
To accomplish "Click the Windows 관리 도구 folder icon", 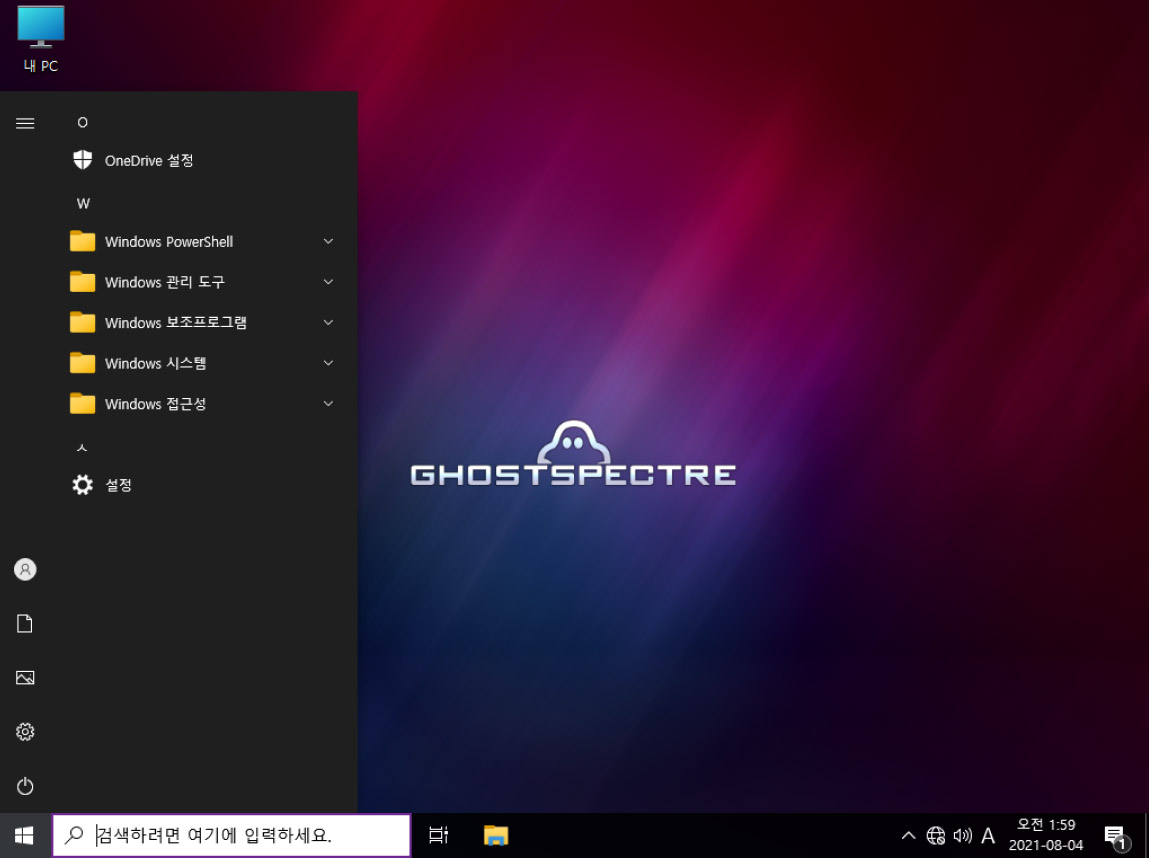I will [82, 281].
